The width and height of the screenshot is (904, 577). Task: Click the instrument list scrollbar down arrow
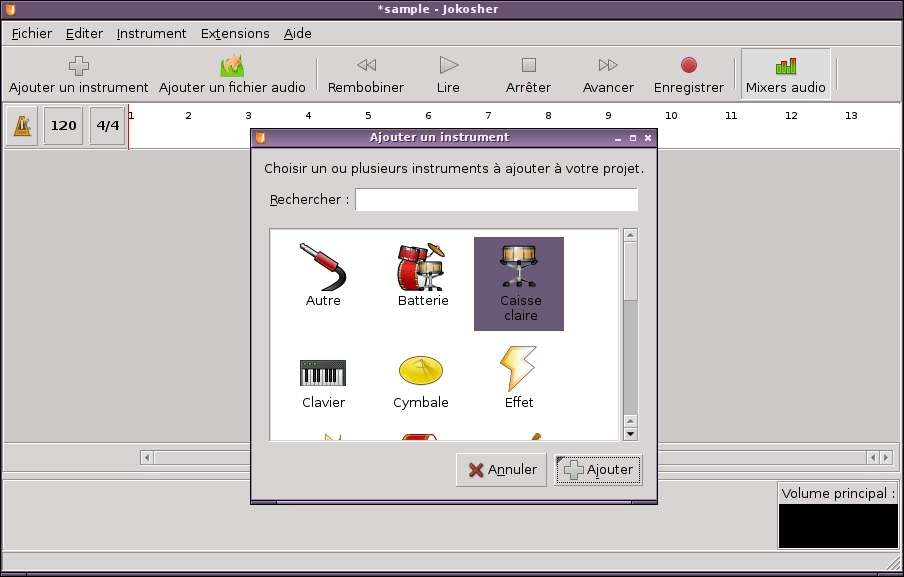click(x=630, y=434)
